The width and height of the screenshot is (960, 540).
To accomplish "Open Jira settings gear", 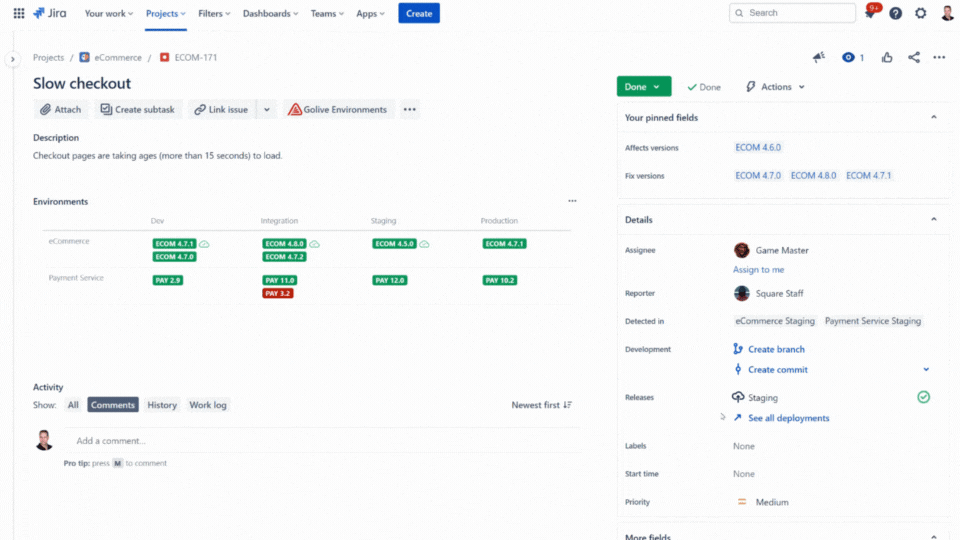I will click(x=921, y=13).
